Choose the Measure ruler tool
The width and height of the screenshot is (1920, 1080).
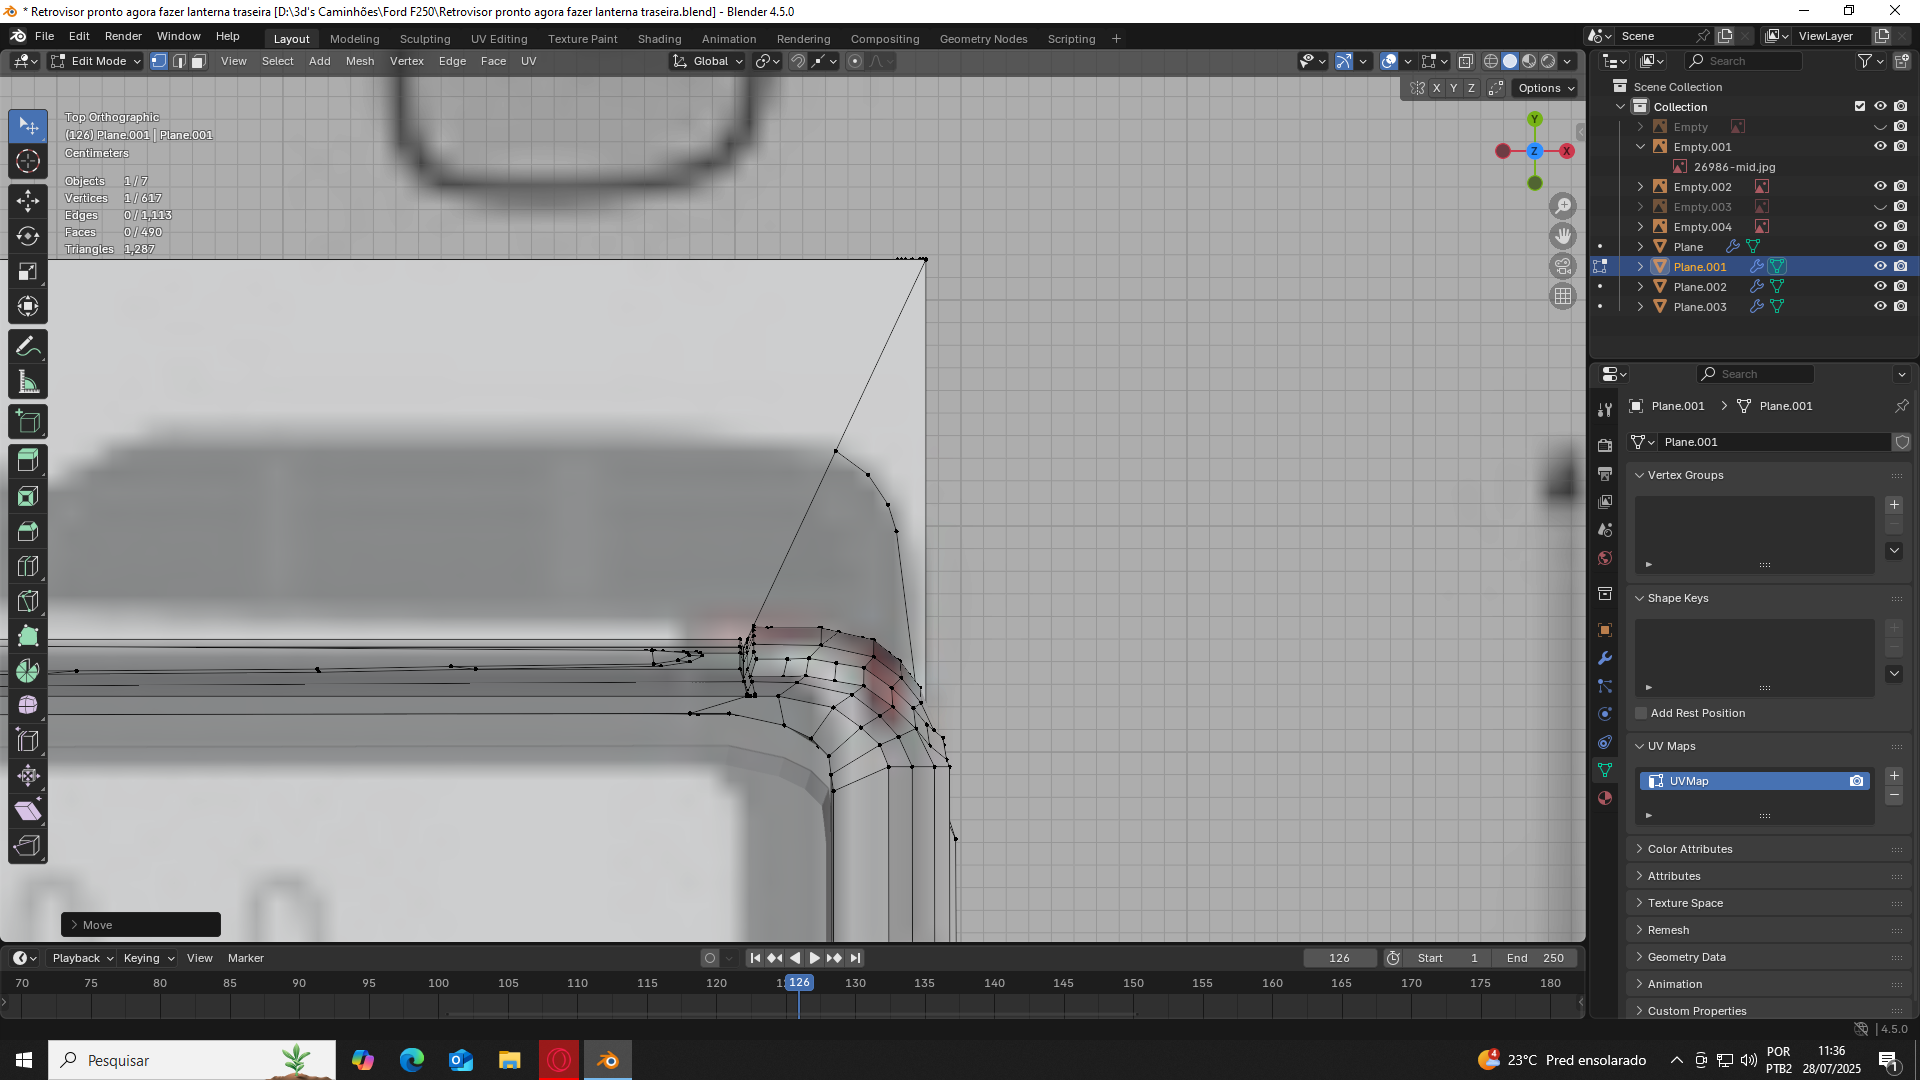(x=28, y=383)
